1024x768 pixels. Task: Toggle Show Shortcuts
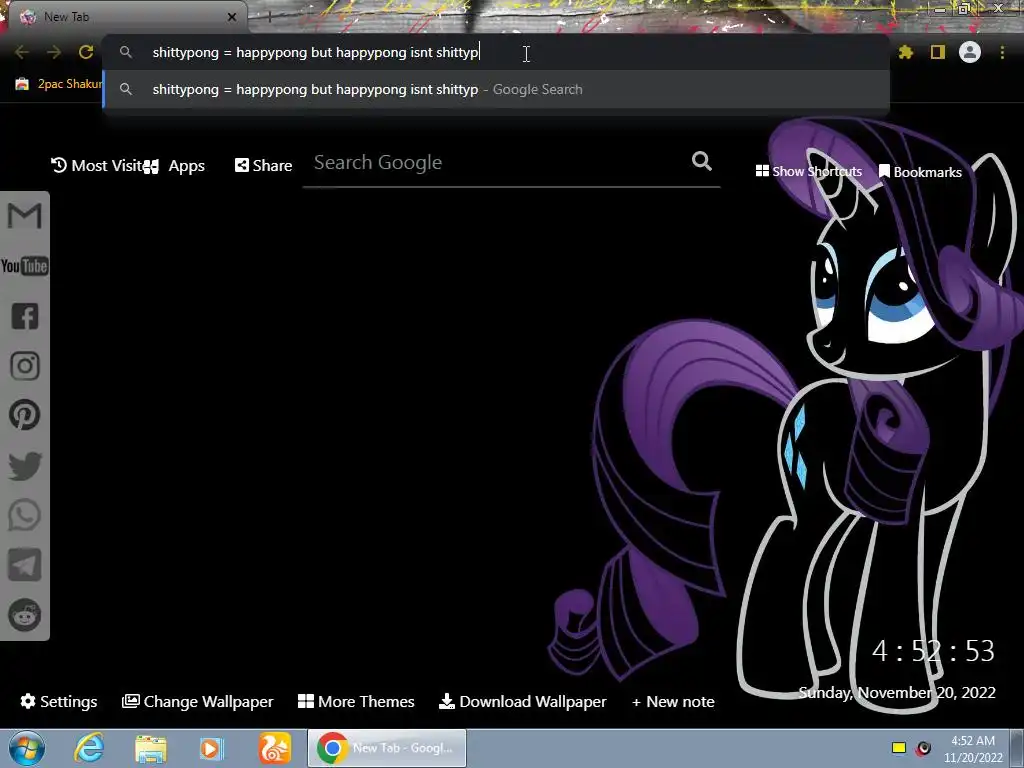[808, 171]
